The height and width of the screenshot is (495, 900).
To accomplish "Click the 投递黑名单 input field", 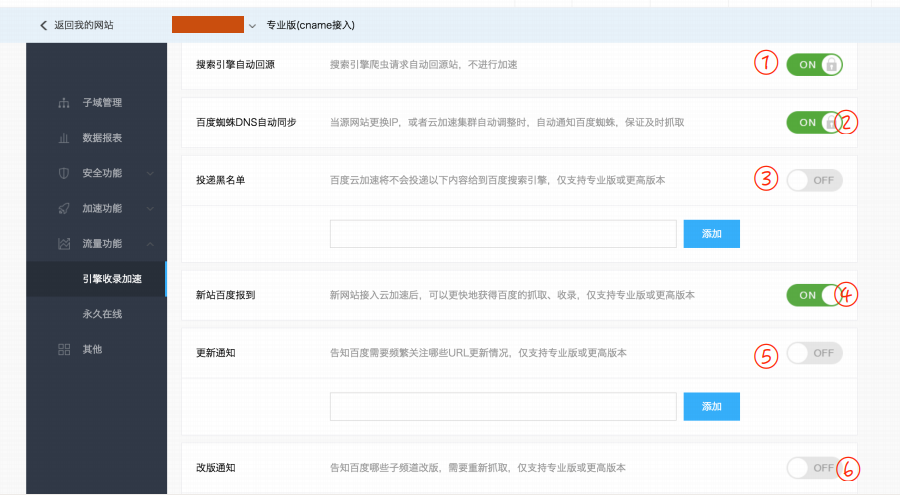I will point(503,234).
